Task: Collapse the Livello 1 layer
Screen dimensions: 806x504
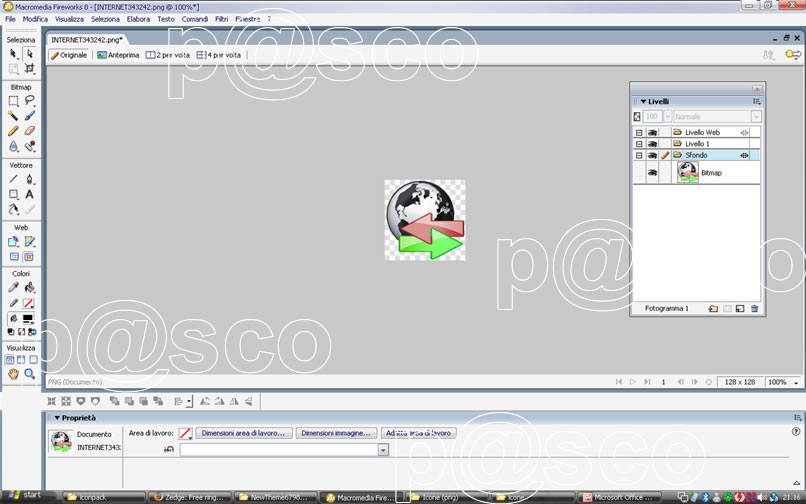Action: pos(639,144)
